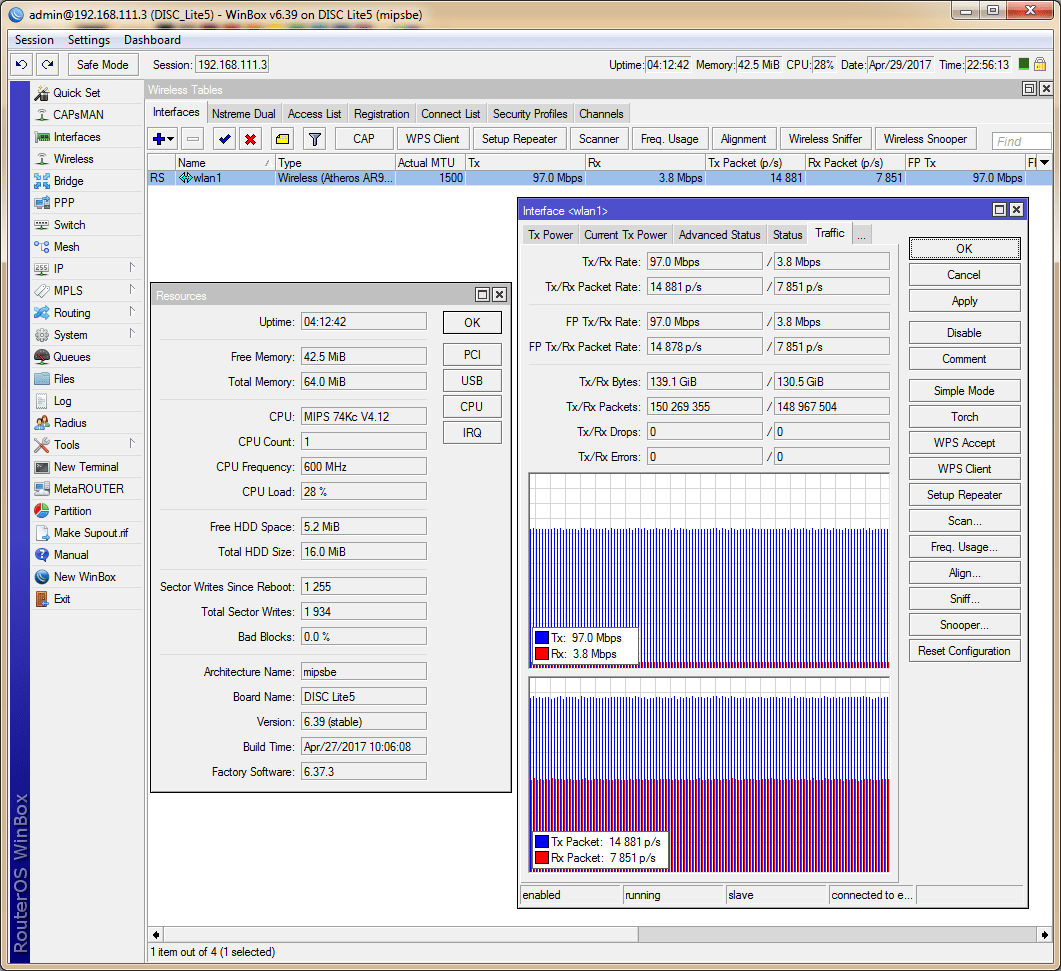The width and height of the screenshot is (1061, 971).
Task: Click the redo arrow icon
Action: click(47, 64)
